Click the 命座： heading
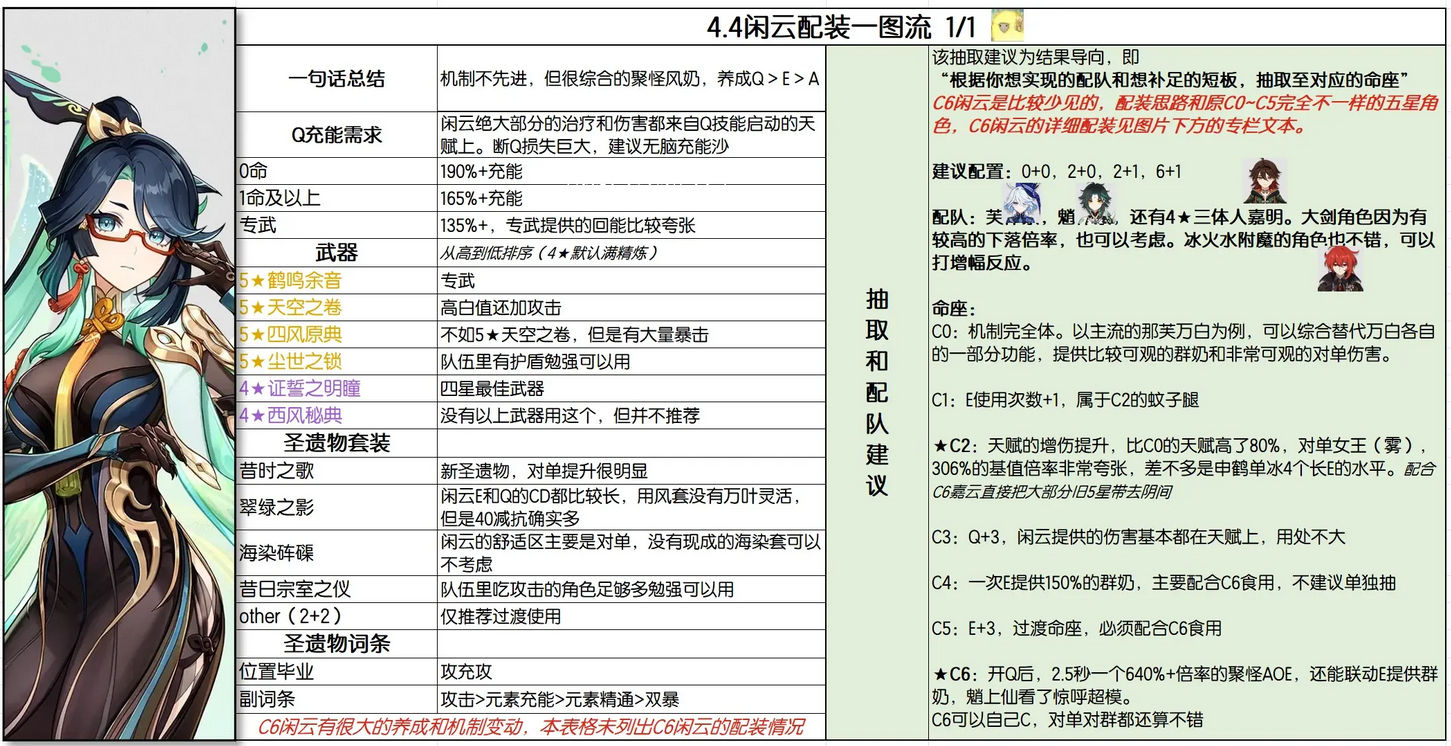 tap(954, 309)
